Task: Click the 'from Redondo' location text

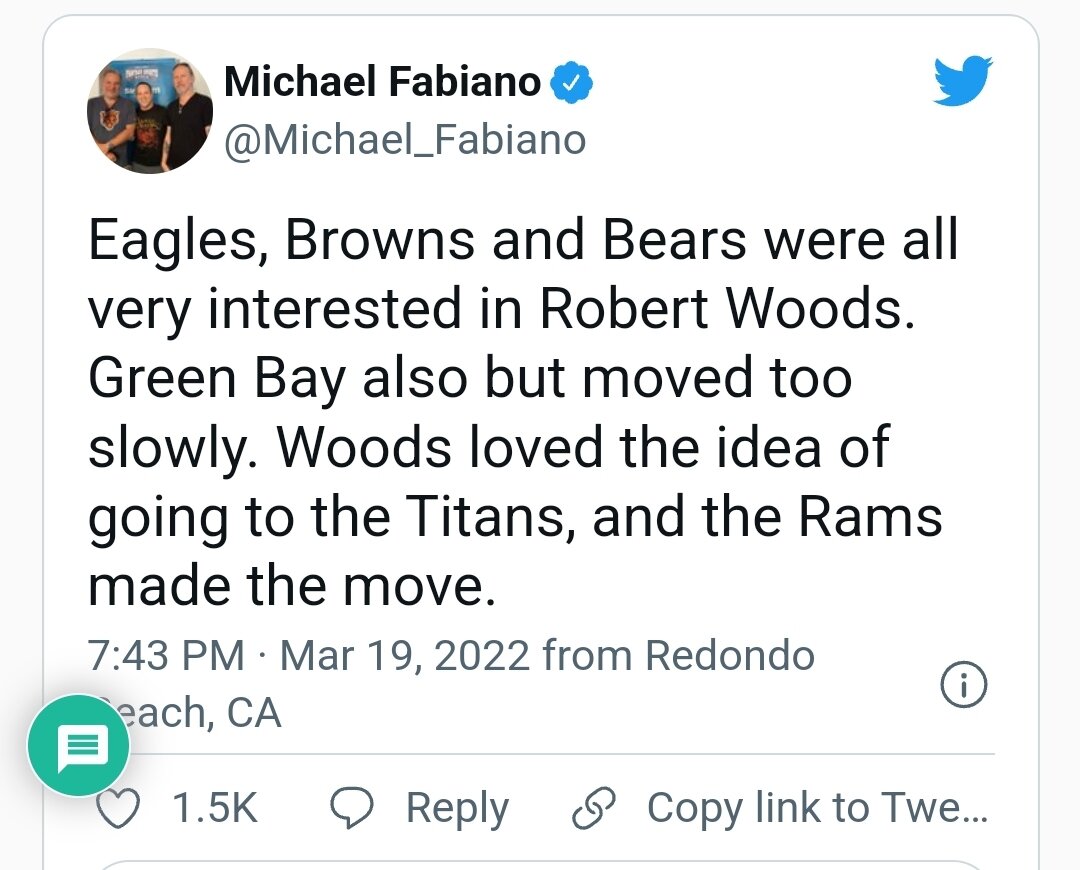Action: tap(678, 656)
